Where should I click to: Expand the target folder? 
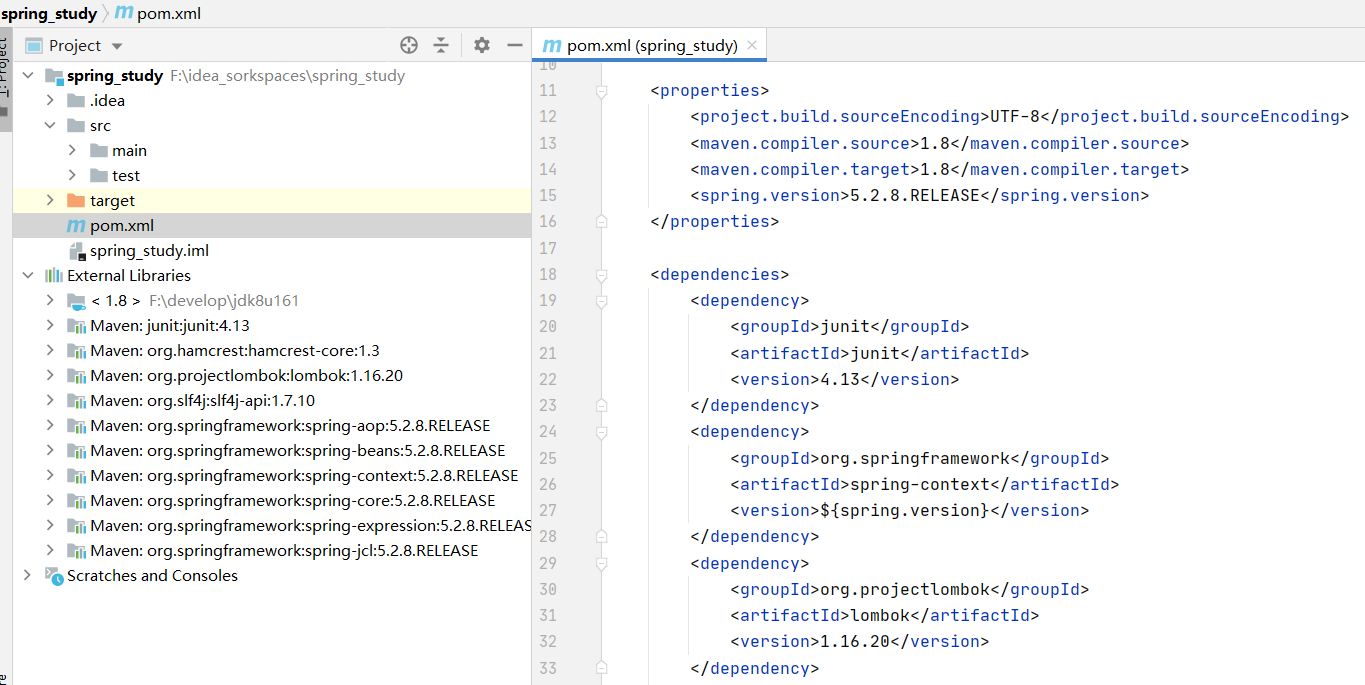[x=50, y=201]
